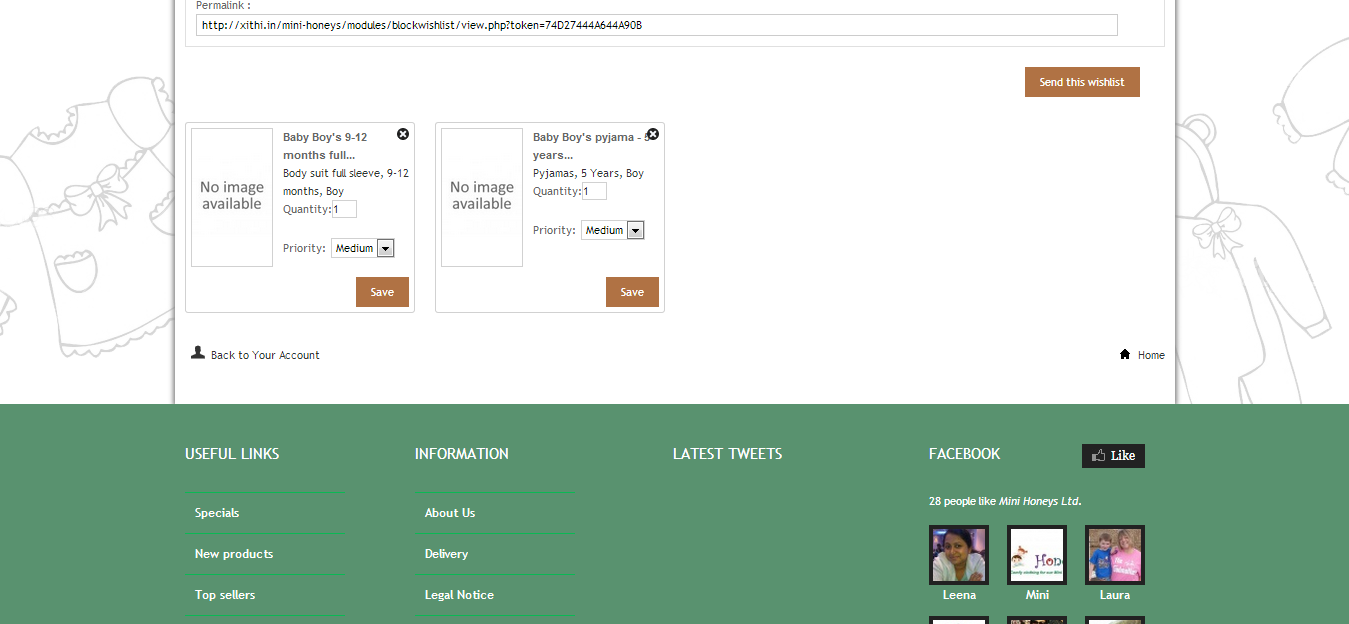The height and width of the screenshot is (624, 1349).
Task: Go Back to Your Account
Action: click(x=265, y=355)
